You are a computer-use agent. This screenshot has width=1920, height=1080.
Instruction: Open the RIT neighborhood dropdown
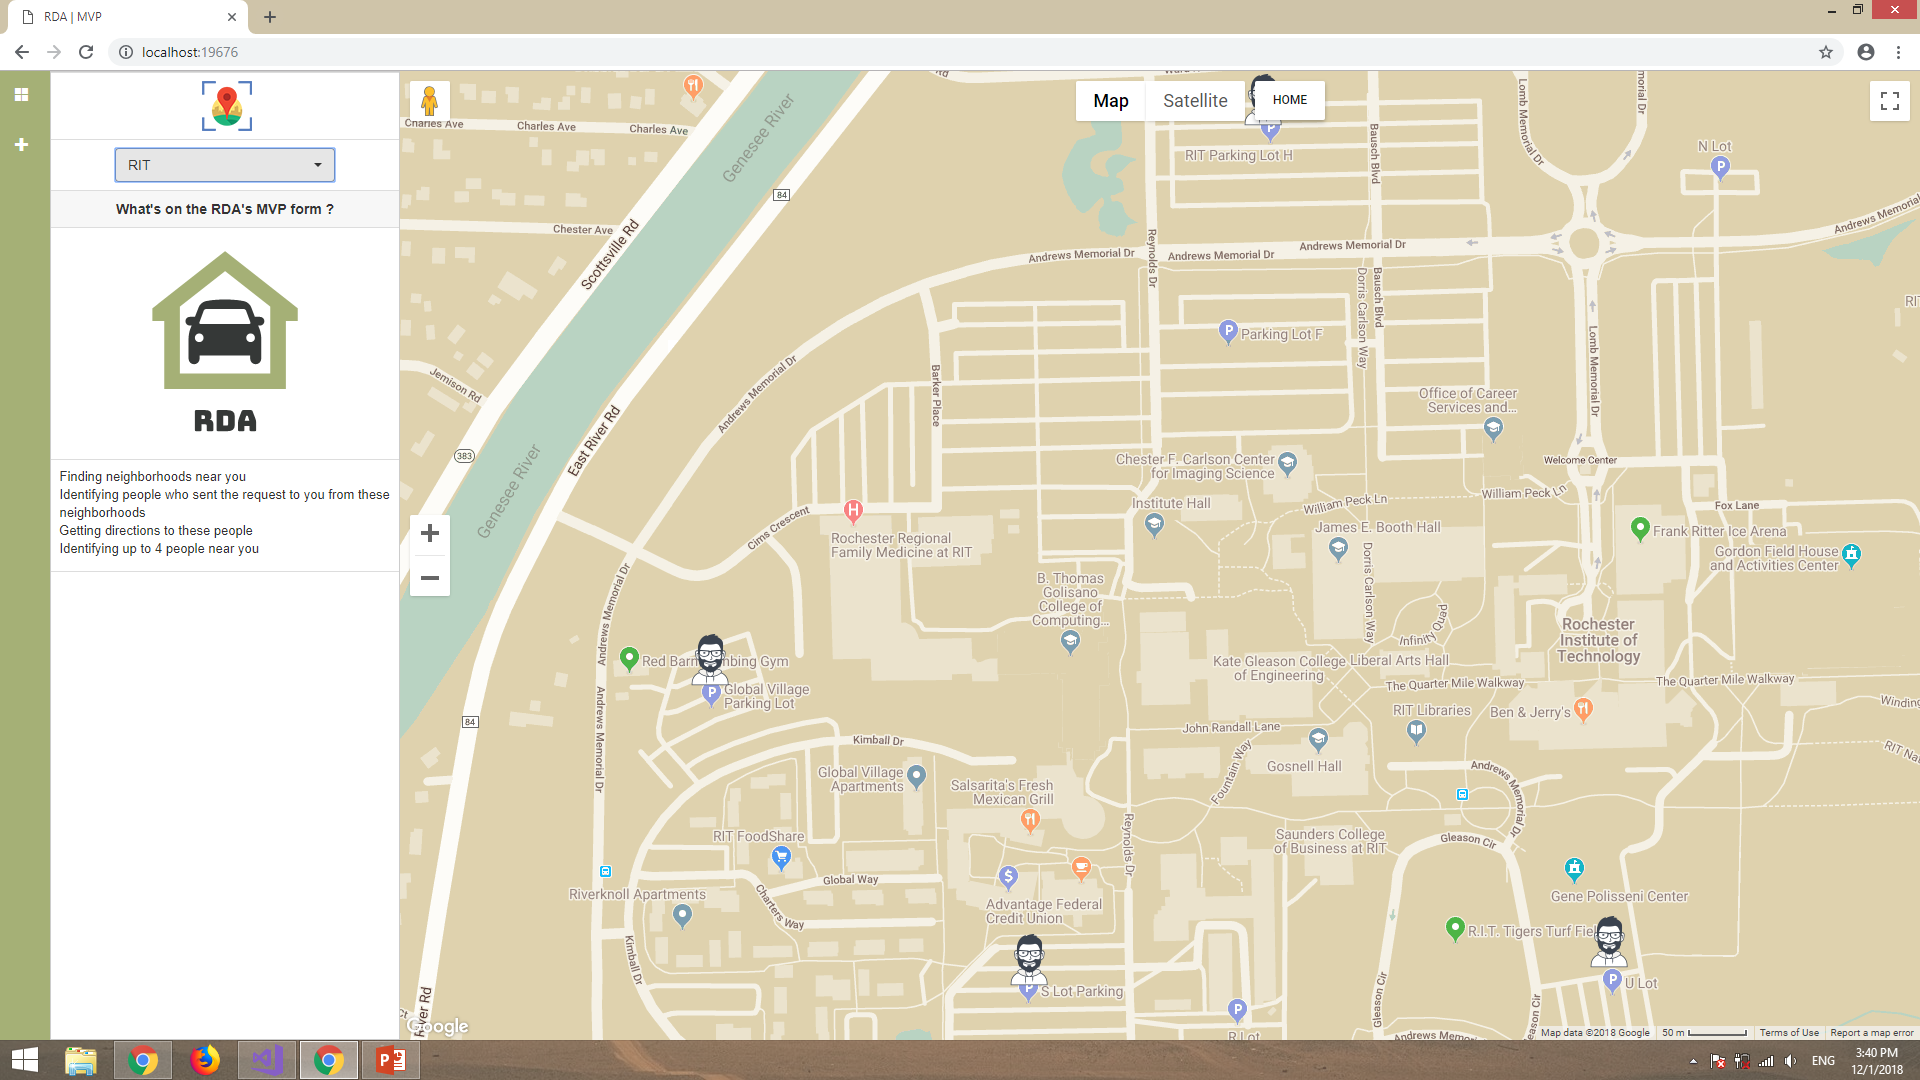[x=225, y=165]
